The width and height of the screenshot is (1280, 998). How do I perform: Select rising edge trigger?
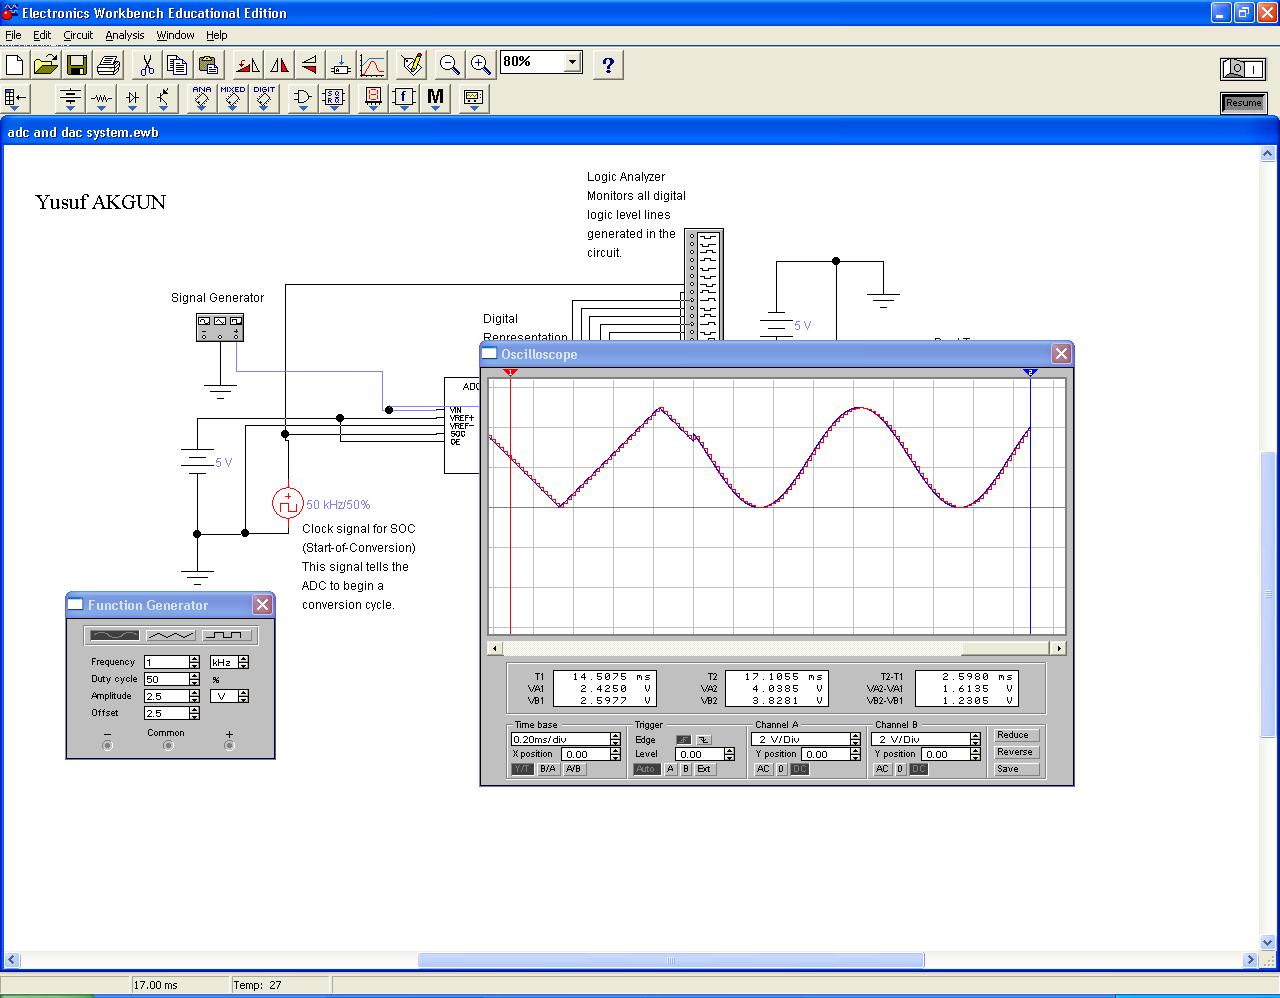click(683, 740)
